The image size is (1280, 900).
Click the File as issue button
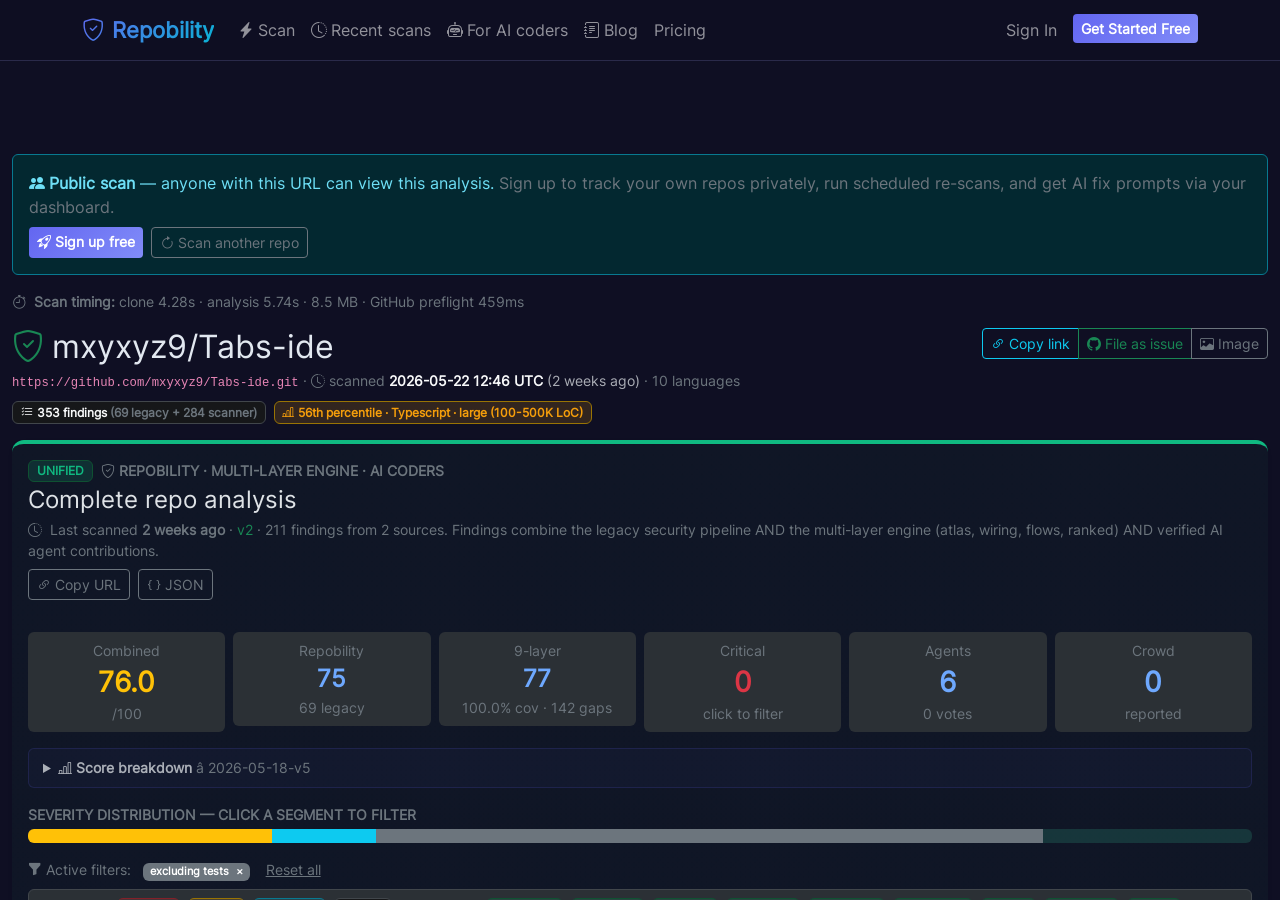pyautogui.click(x=1135, y=343)
